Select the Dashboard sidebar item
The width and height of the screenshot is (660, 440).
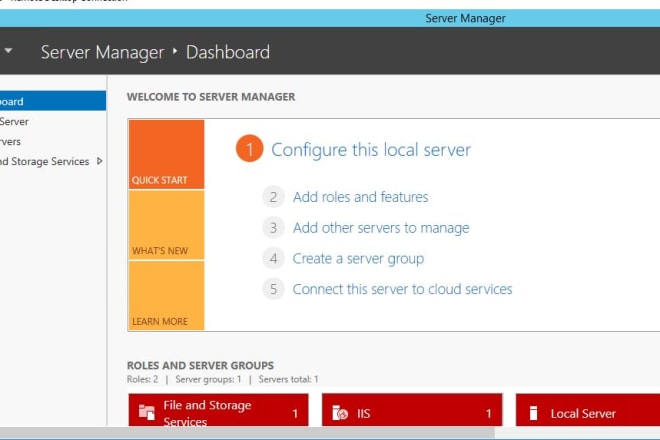(x=53, y=101)
